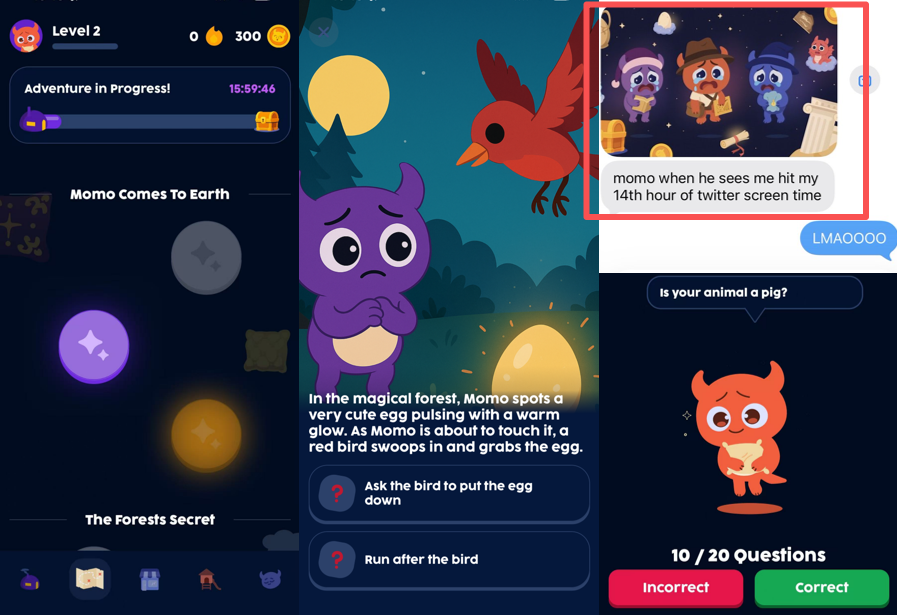Select the glowing purple level node
This screenshot has width=897, height=615.
coord(94,347)
